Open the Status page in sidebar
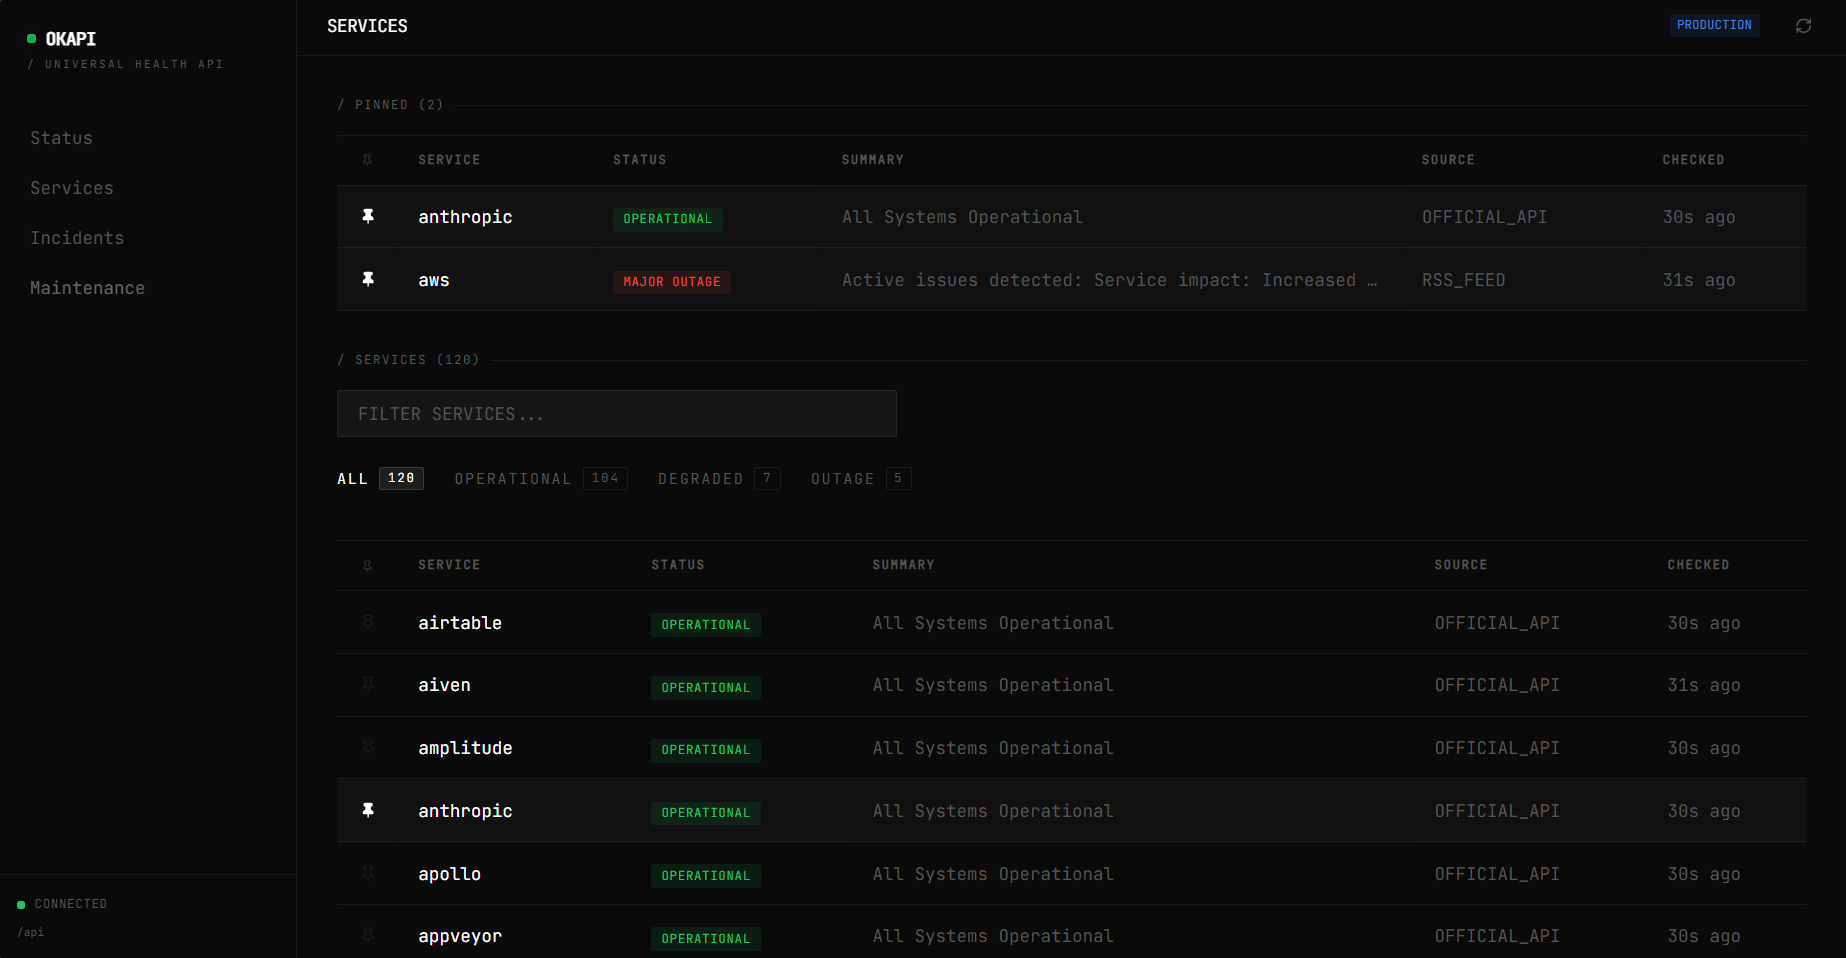Screen dimensions: 1846x958 (x=61, y=138)
